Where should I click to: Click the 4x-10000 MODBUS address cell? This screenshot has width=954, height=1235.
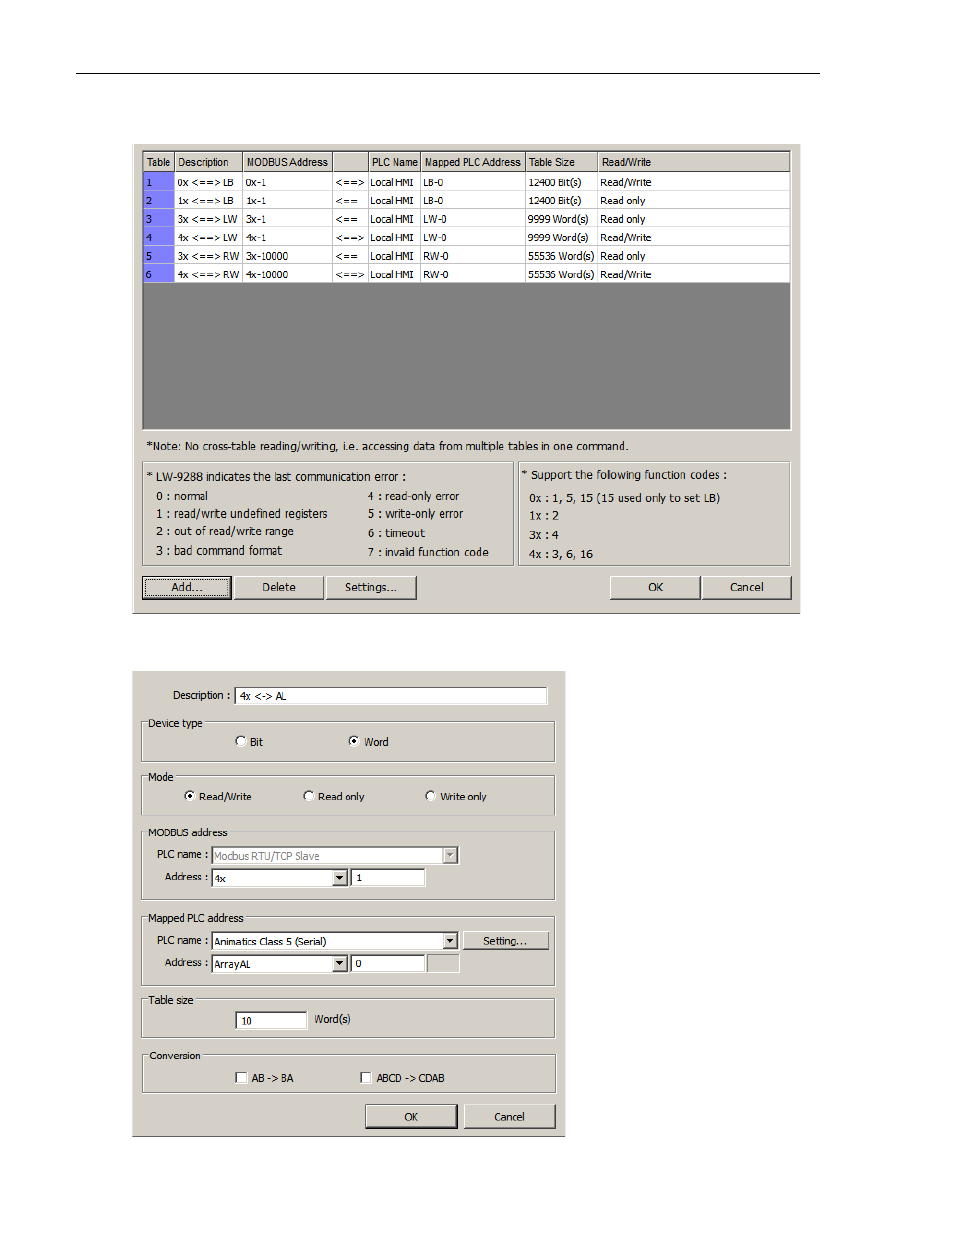click(288, 274)
